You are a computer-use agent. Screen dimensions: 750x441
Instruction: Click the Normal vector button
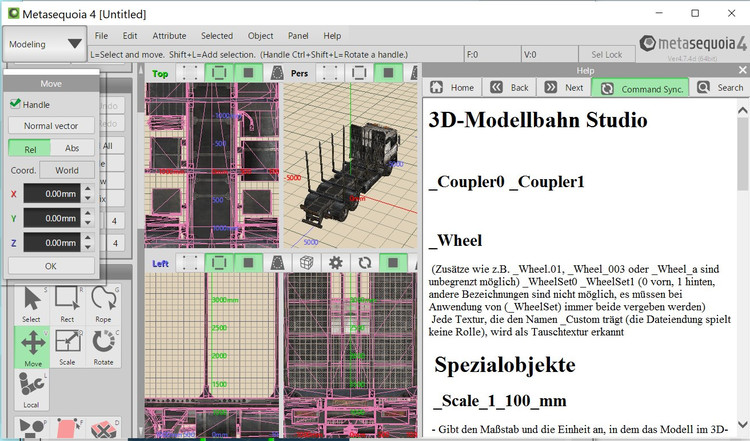click(51, 126)
